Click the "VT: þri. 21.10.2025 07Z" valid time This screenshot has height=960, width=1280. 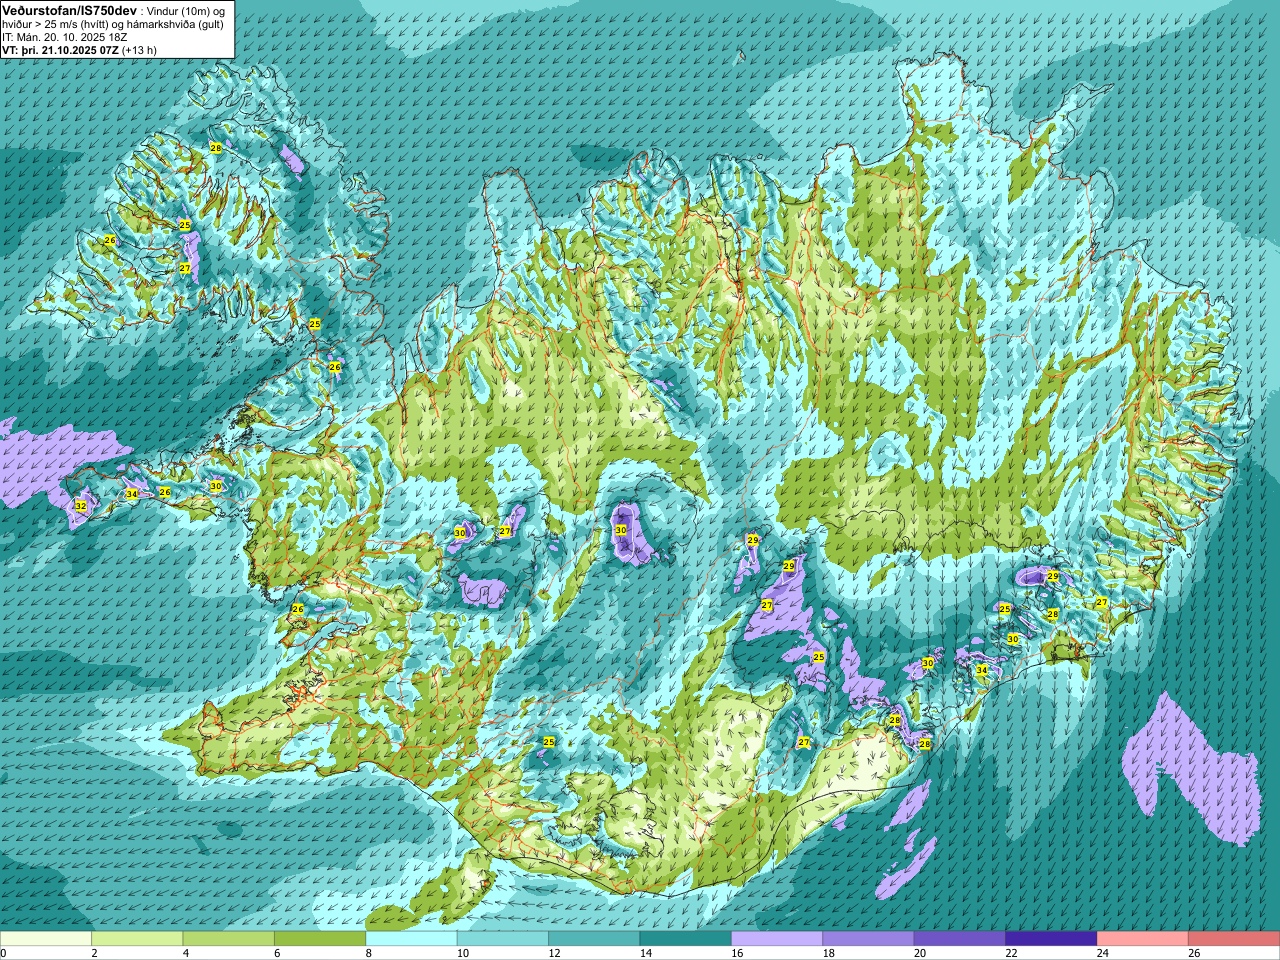point(61,49)
